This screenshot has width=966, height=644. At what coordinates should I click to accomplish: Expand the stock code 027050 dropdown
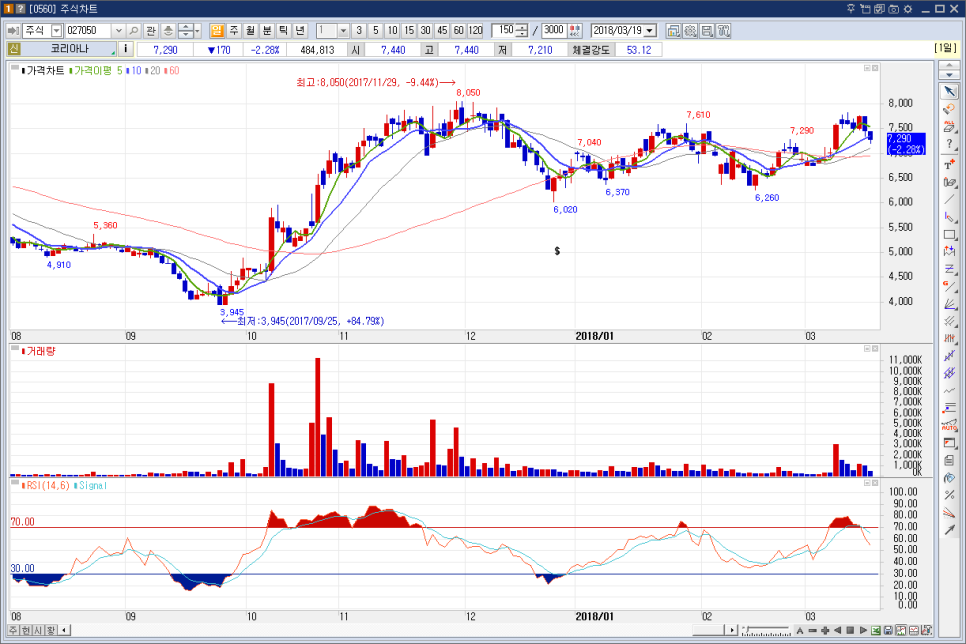click(x=119, y=30)
